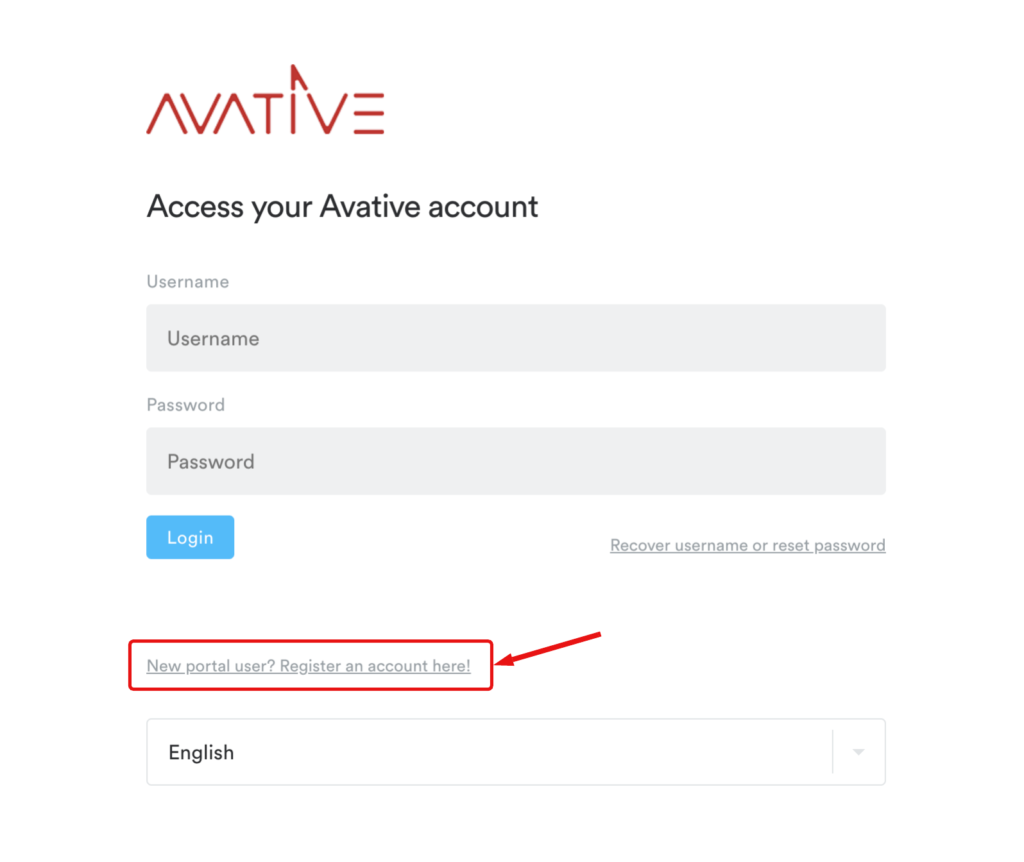Click the Access your Avative account heading
The height and width of the screenshot is (862, 1024).
tap(342, 206)
